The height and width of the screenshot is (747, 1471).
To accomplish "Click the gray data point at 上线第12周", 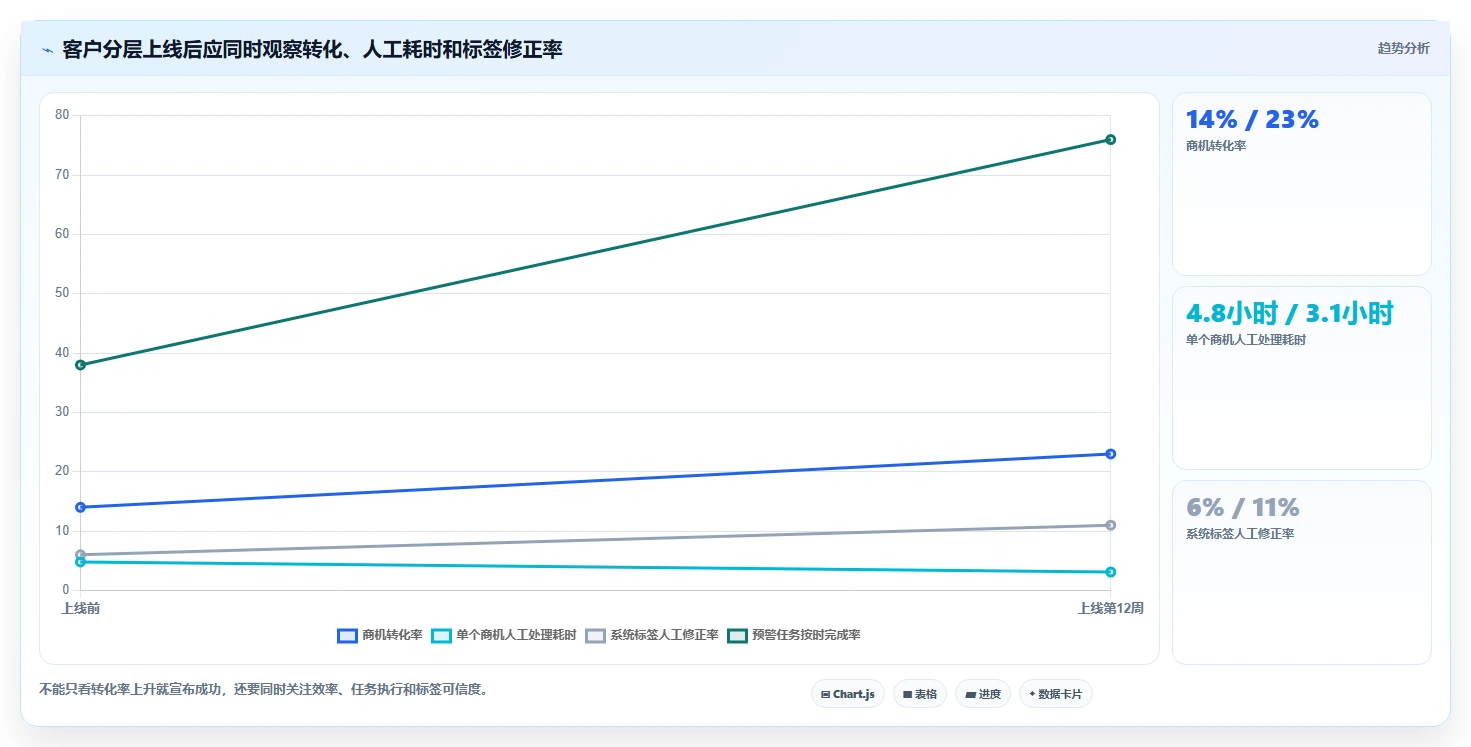I will tap(1110, 525).
